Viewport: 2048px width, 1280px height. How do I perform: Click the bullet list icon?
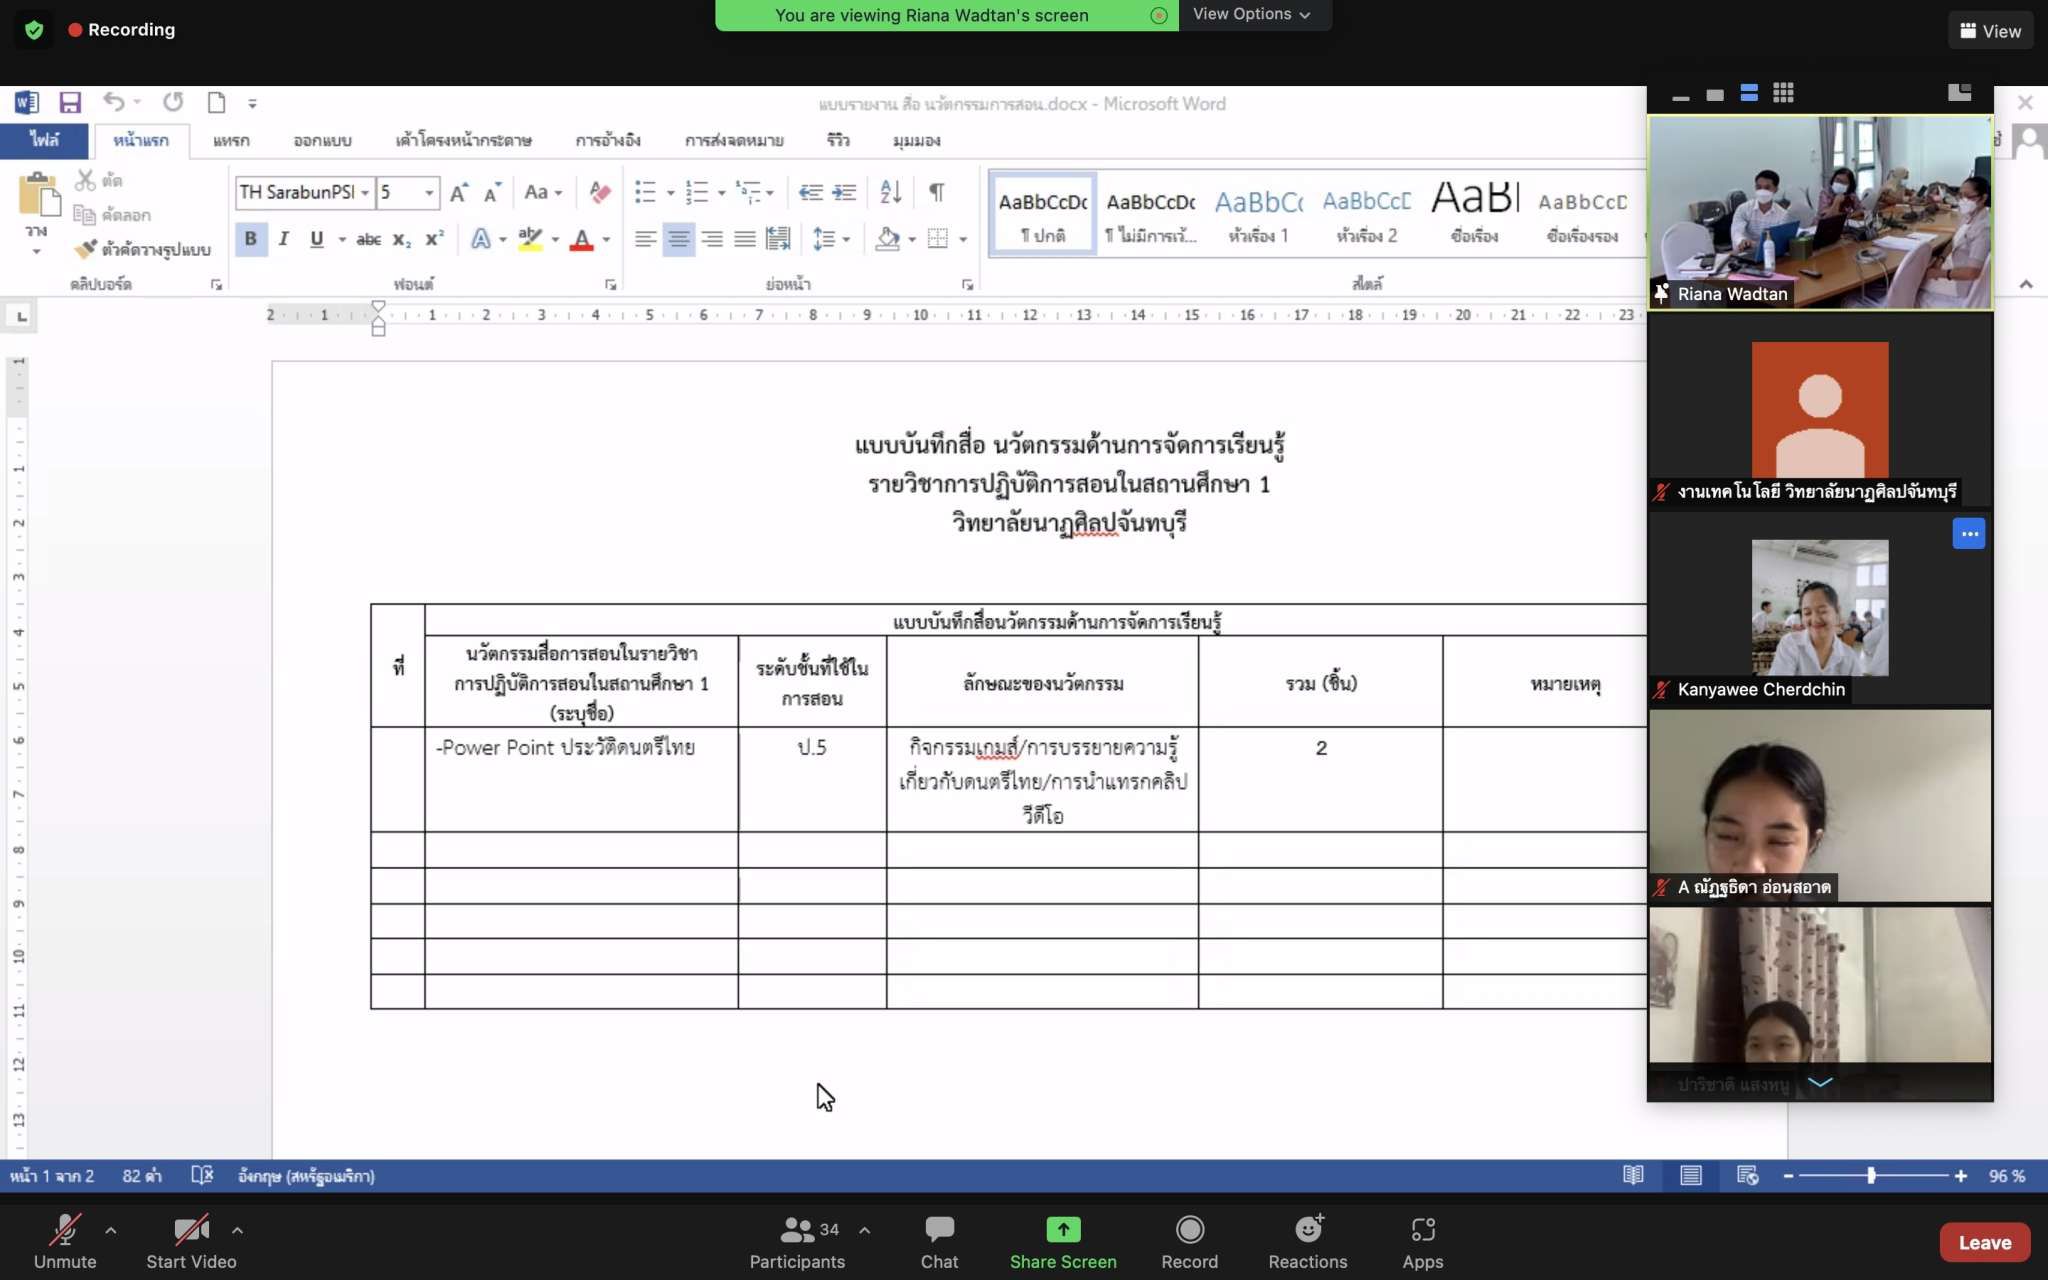click(646, 191)
